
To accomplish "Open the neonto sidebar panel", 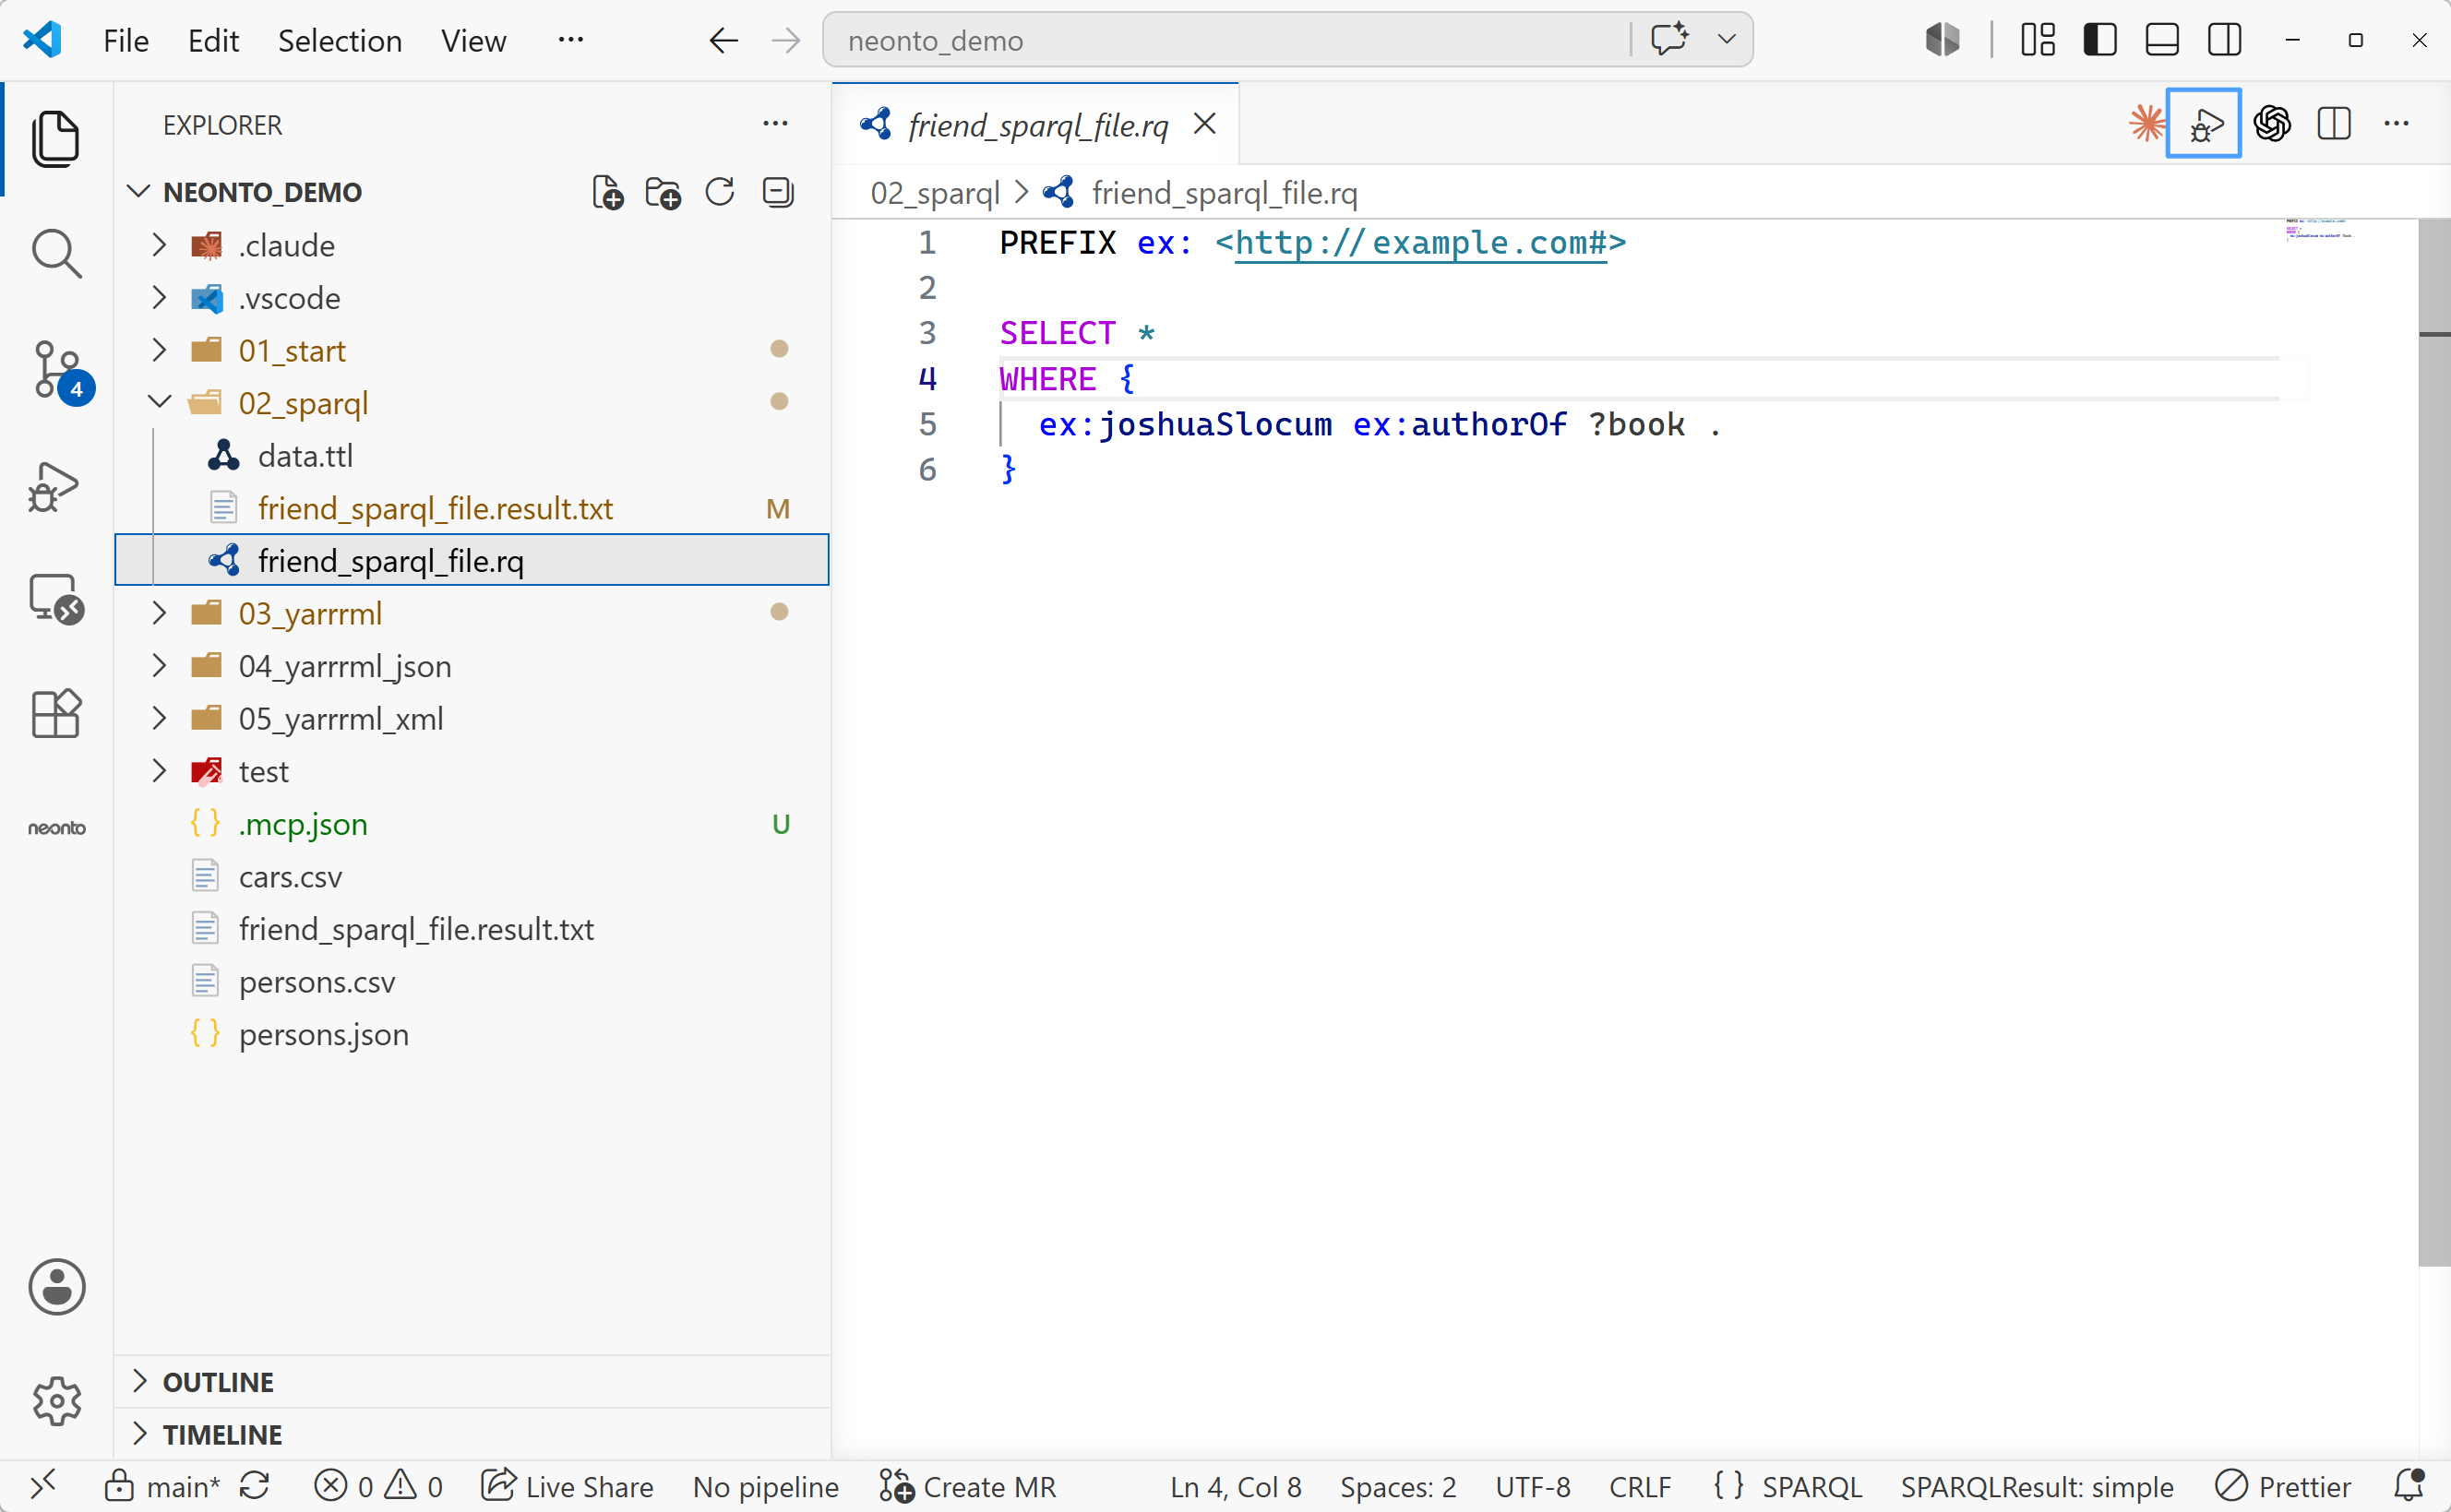I will point(56,828).
